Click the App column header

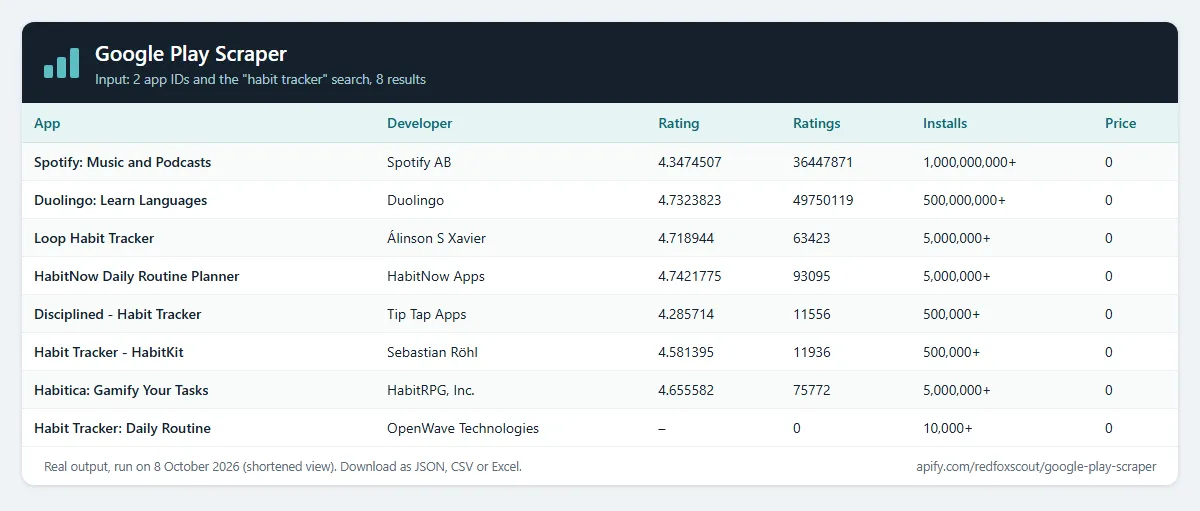click(47, 124)
